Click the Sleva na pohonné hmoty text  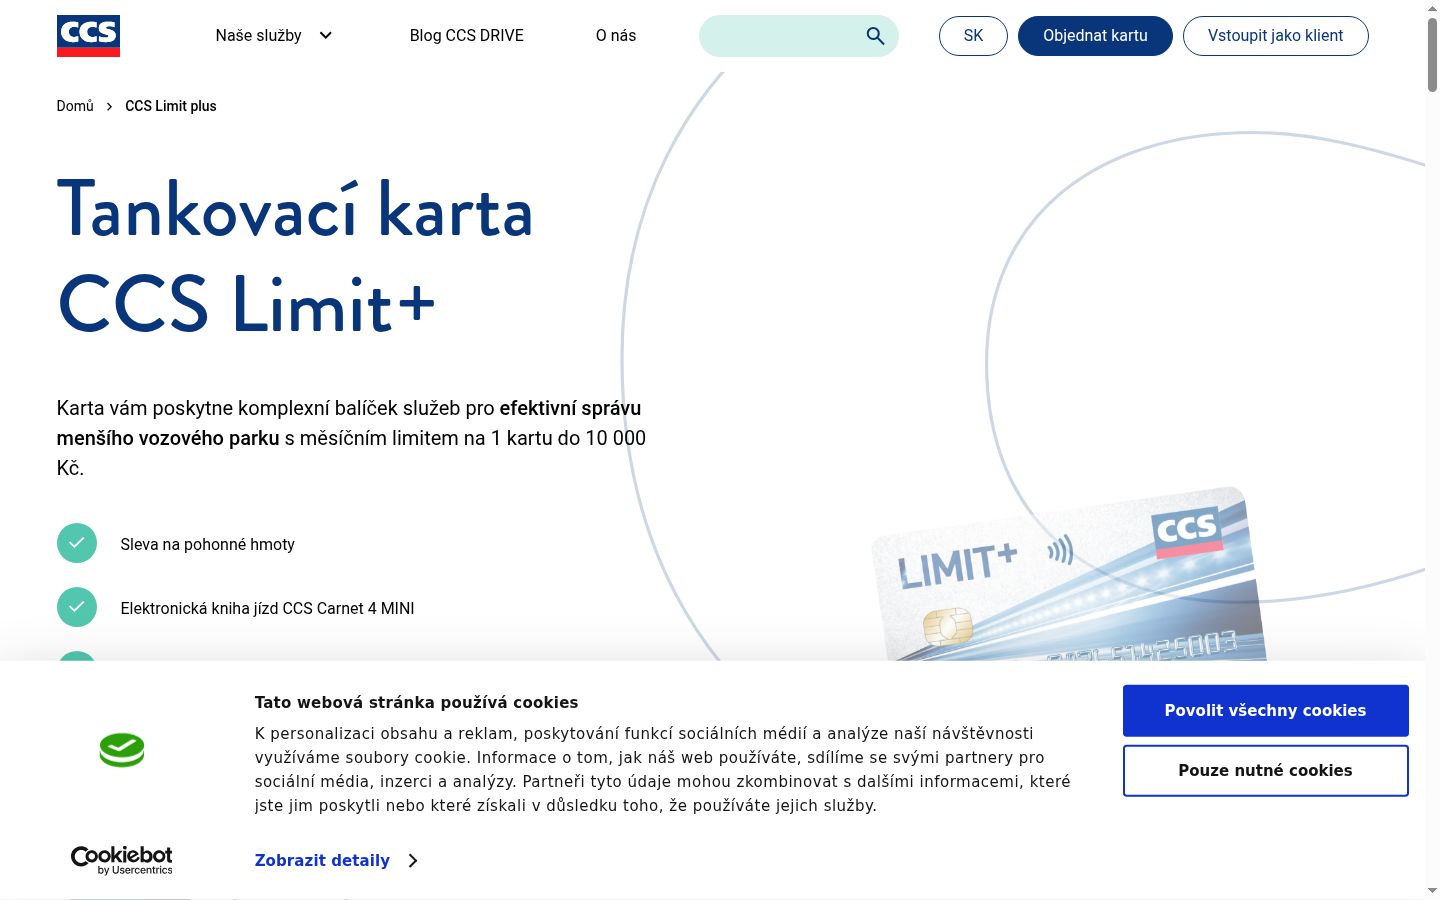[207, 545]
